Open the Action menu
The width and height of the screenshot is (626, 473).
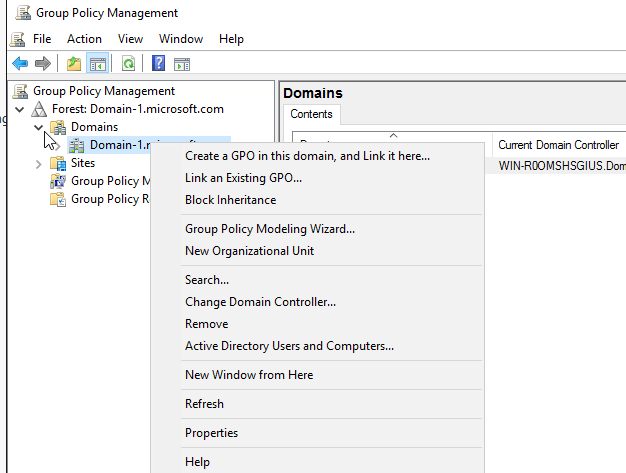click(x=84, y=39)
